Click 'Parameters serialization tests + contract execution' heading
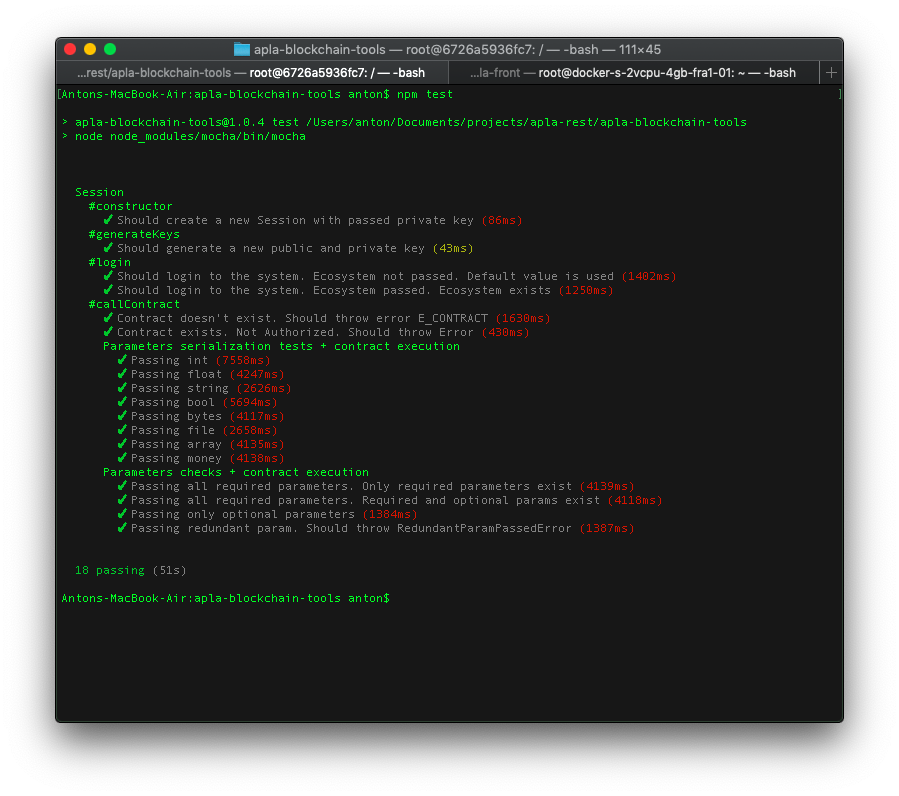The height and width of the screenshot is (796, 899). click(281, 346)
